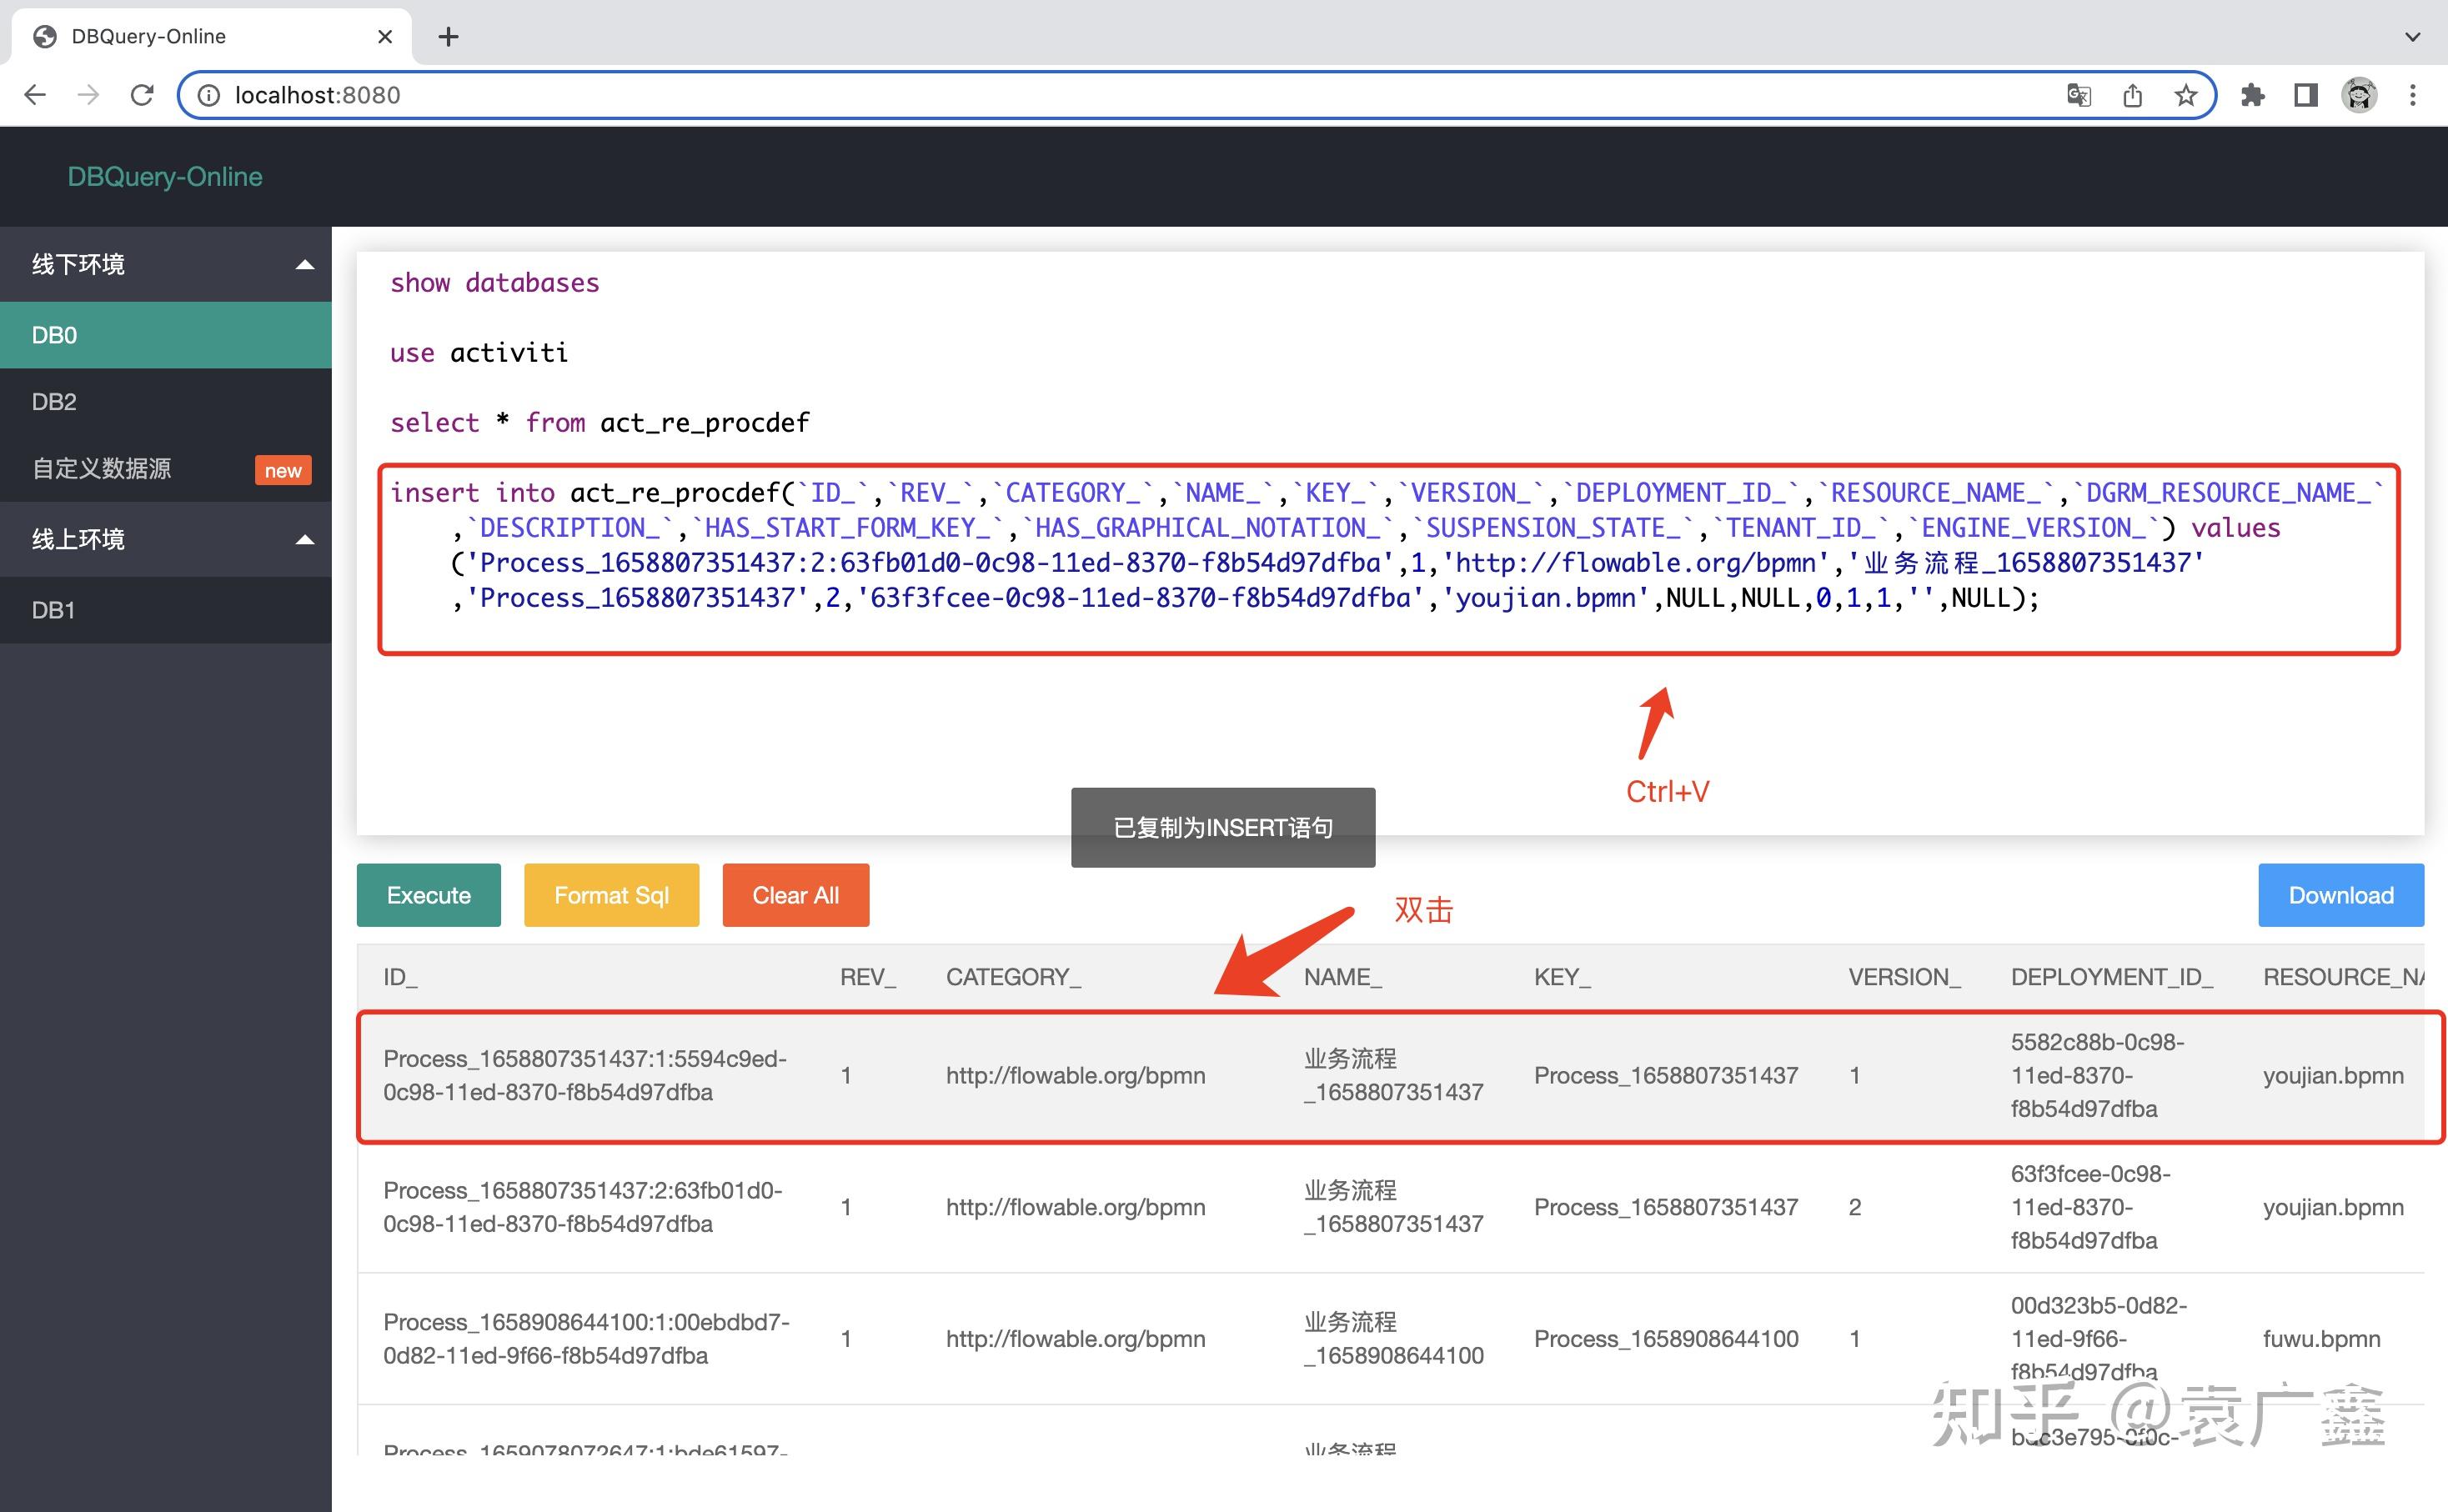Viewport: 2448px width, 1512px height.
Task: Click the share page icon
Action: (2132, 95)
